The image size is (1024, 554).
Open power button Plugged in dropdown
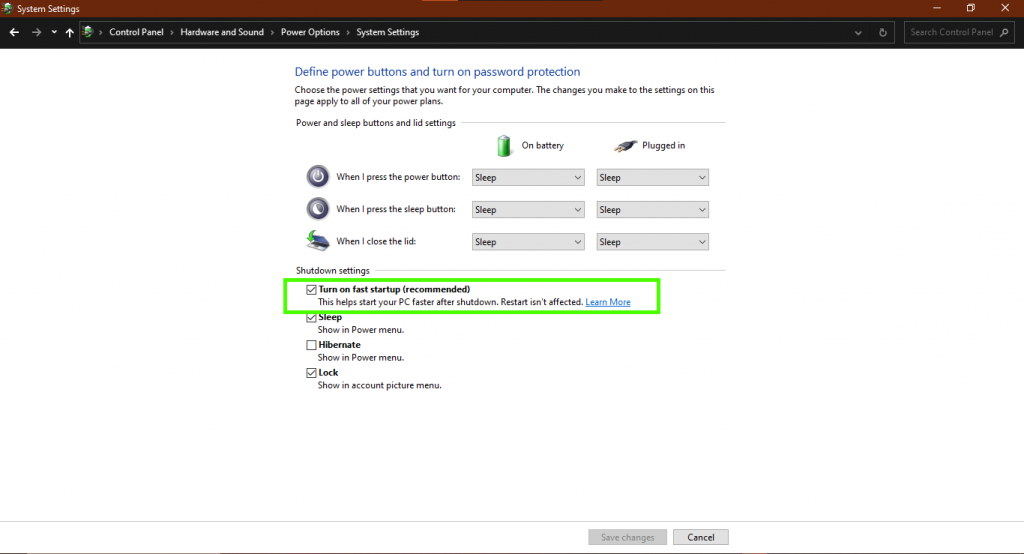(x=652, y=178)
